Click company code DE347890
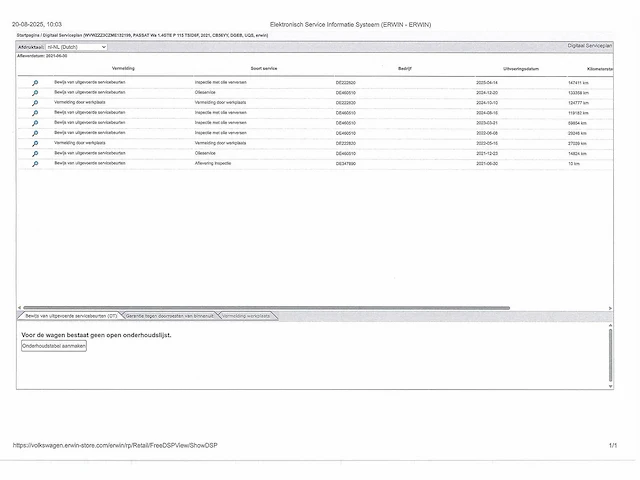This screenshot has height=480, width=640. [x=346, y=164]
